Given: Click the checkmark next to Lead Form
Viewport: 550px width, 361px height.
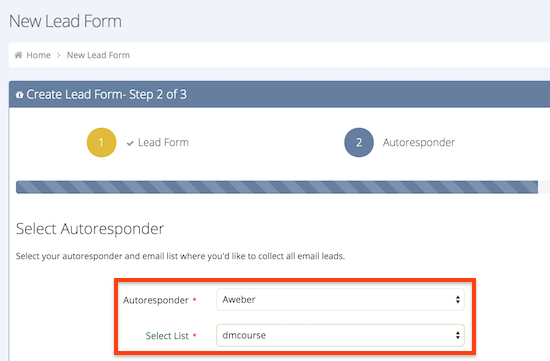Looking at the screenshot, I should tap(130, 143).
